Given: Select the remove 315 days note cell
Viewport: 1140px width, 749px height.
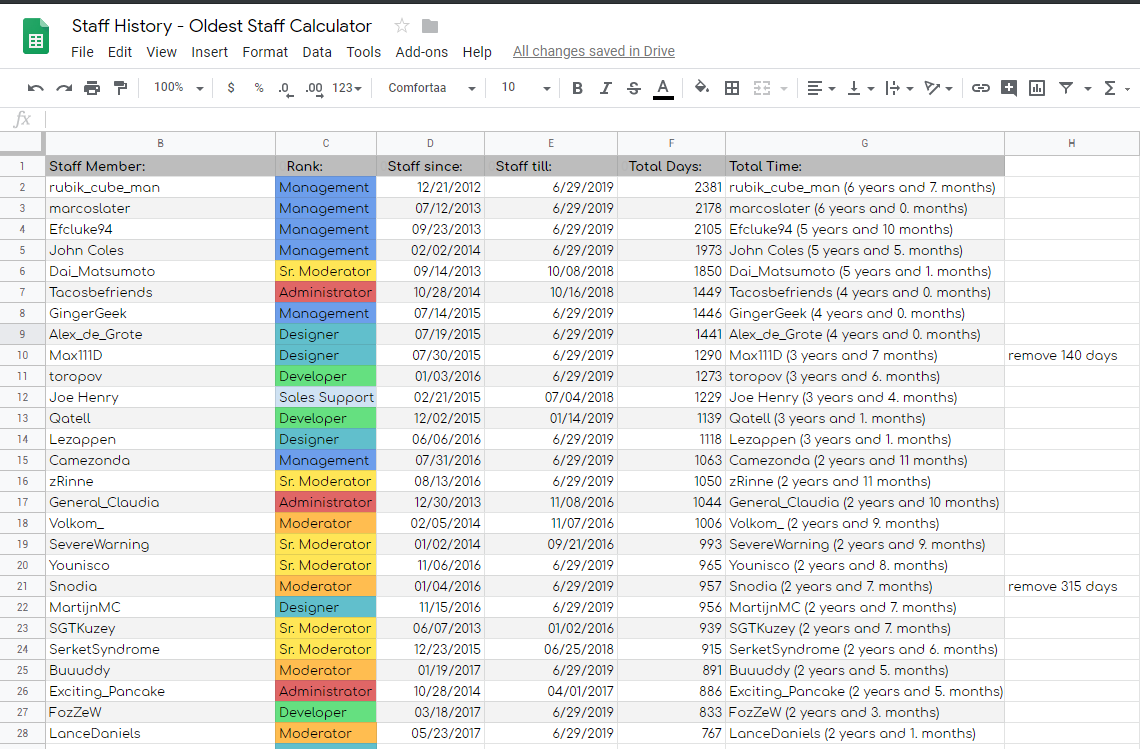Looking at the screenshot, I should [x=1071, y=586].
